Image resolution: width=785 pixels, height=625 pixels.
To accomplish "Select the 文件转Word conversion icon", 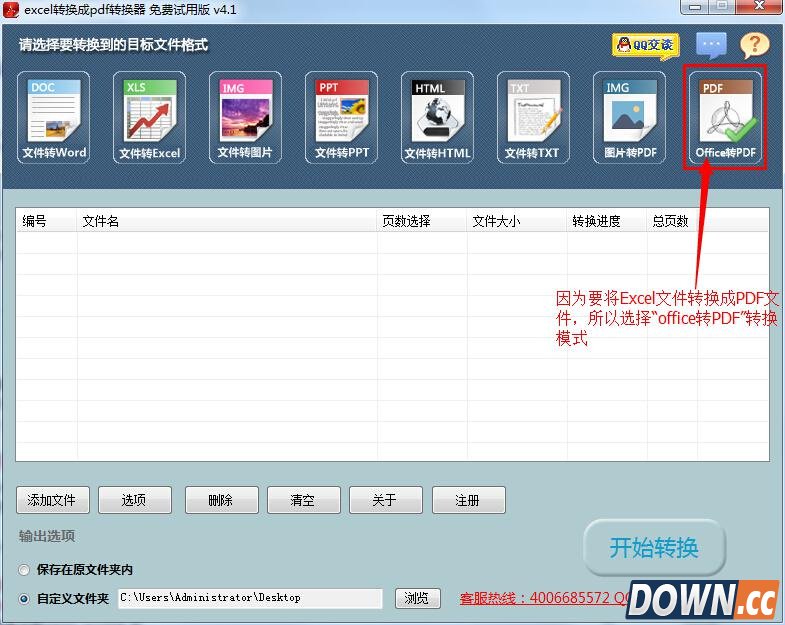I will tap(54, 118).
